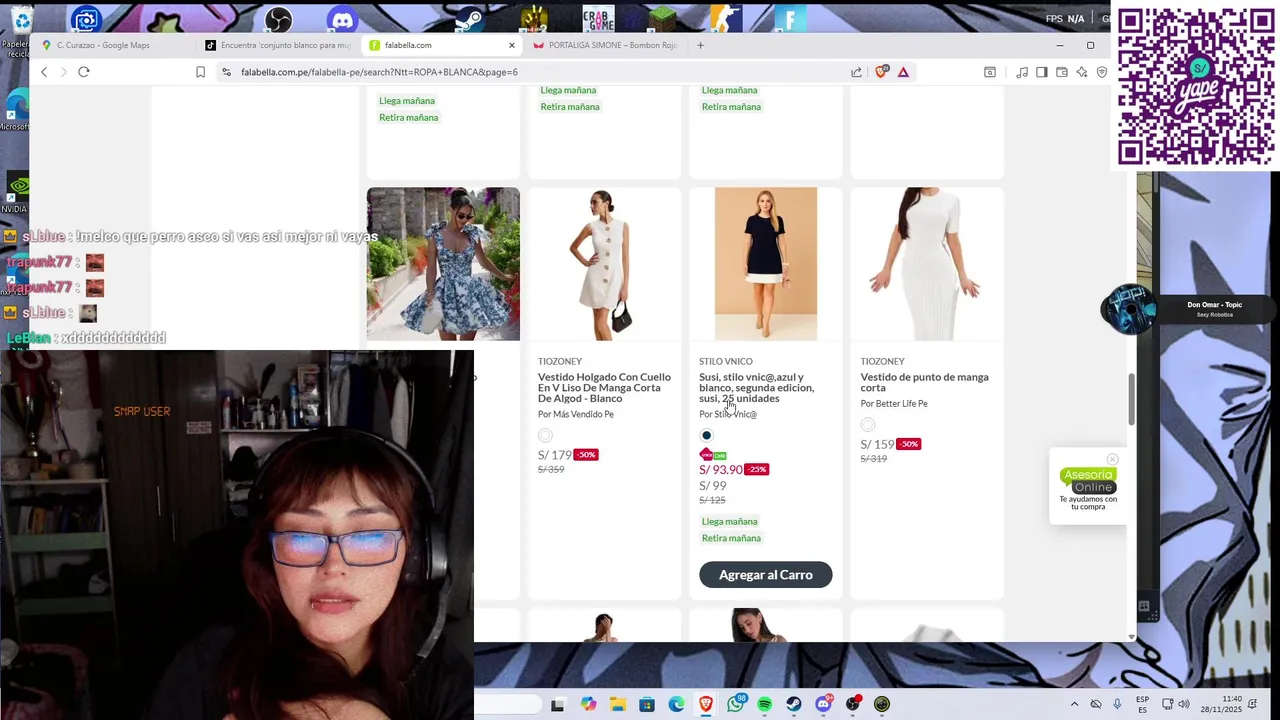The image size is (1280, 720).
Task: Open WhatsApp from the taskbar
Action: coord(736,704)
